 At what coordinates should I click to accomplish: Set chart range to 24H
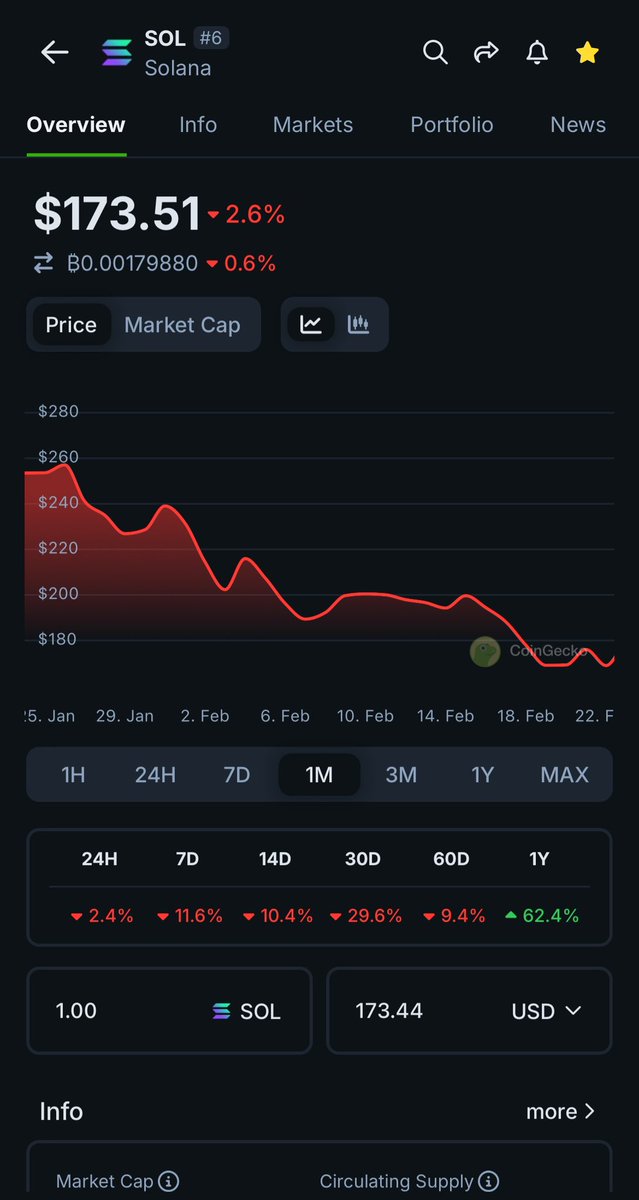(155, 774)
